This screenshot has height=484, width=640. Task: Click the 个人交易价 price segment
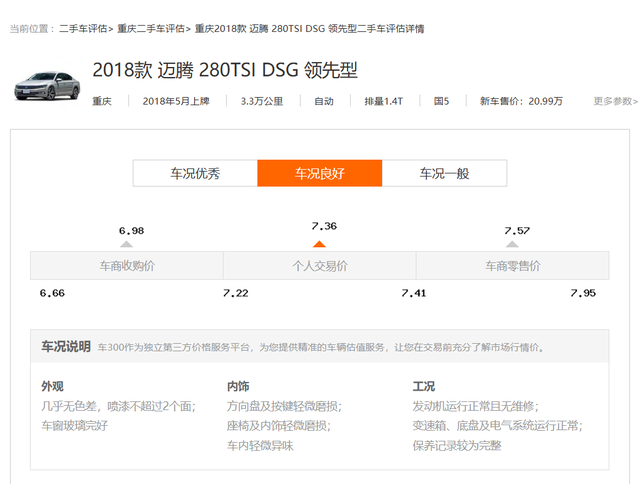tap(320, 266)
